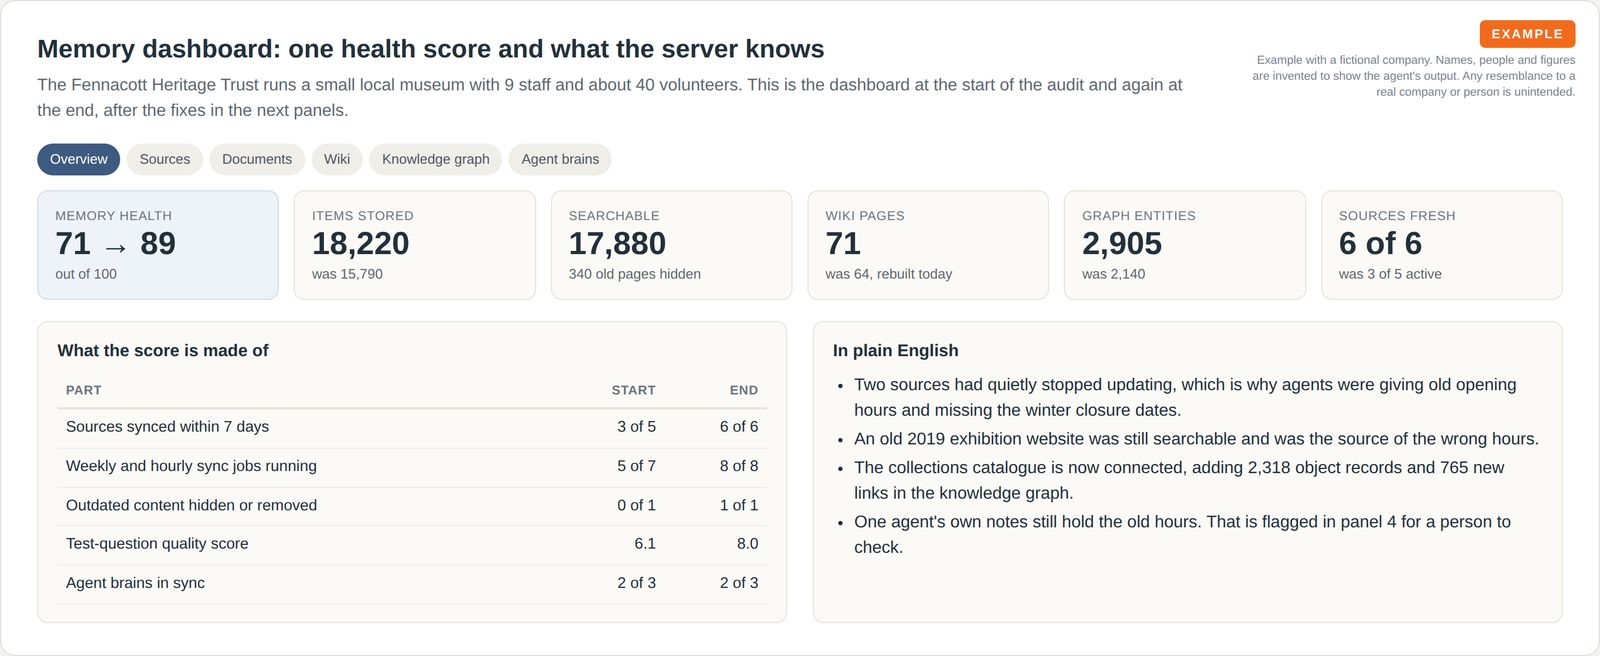The height and width of the screenshot is (656, 1600).
Task: Click end value '8 of 8'
Action: (739, 466)
